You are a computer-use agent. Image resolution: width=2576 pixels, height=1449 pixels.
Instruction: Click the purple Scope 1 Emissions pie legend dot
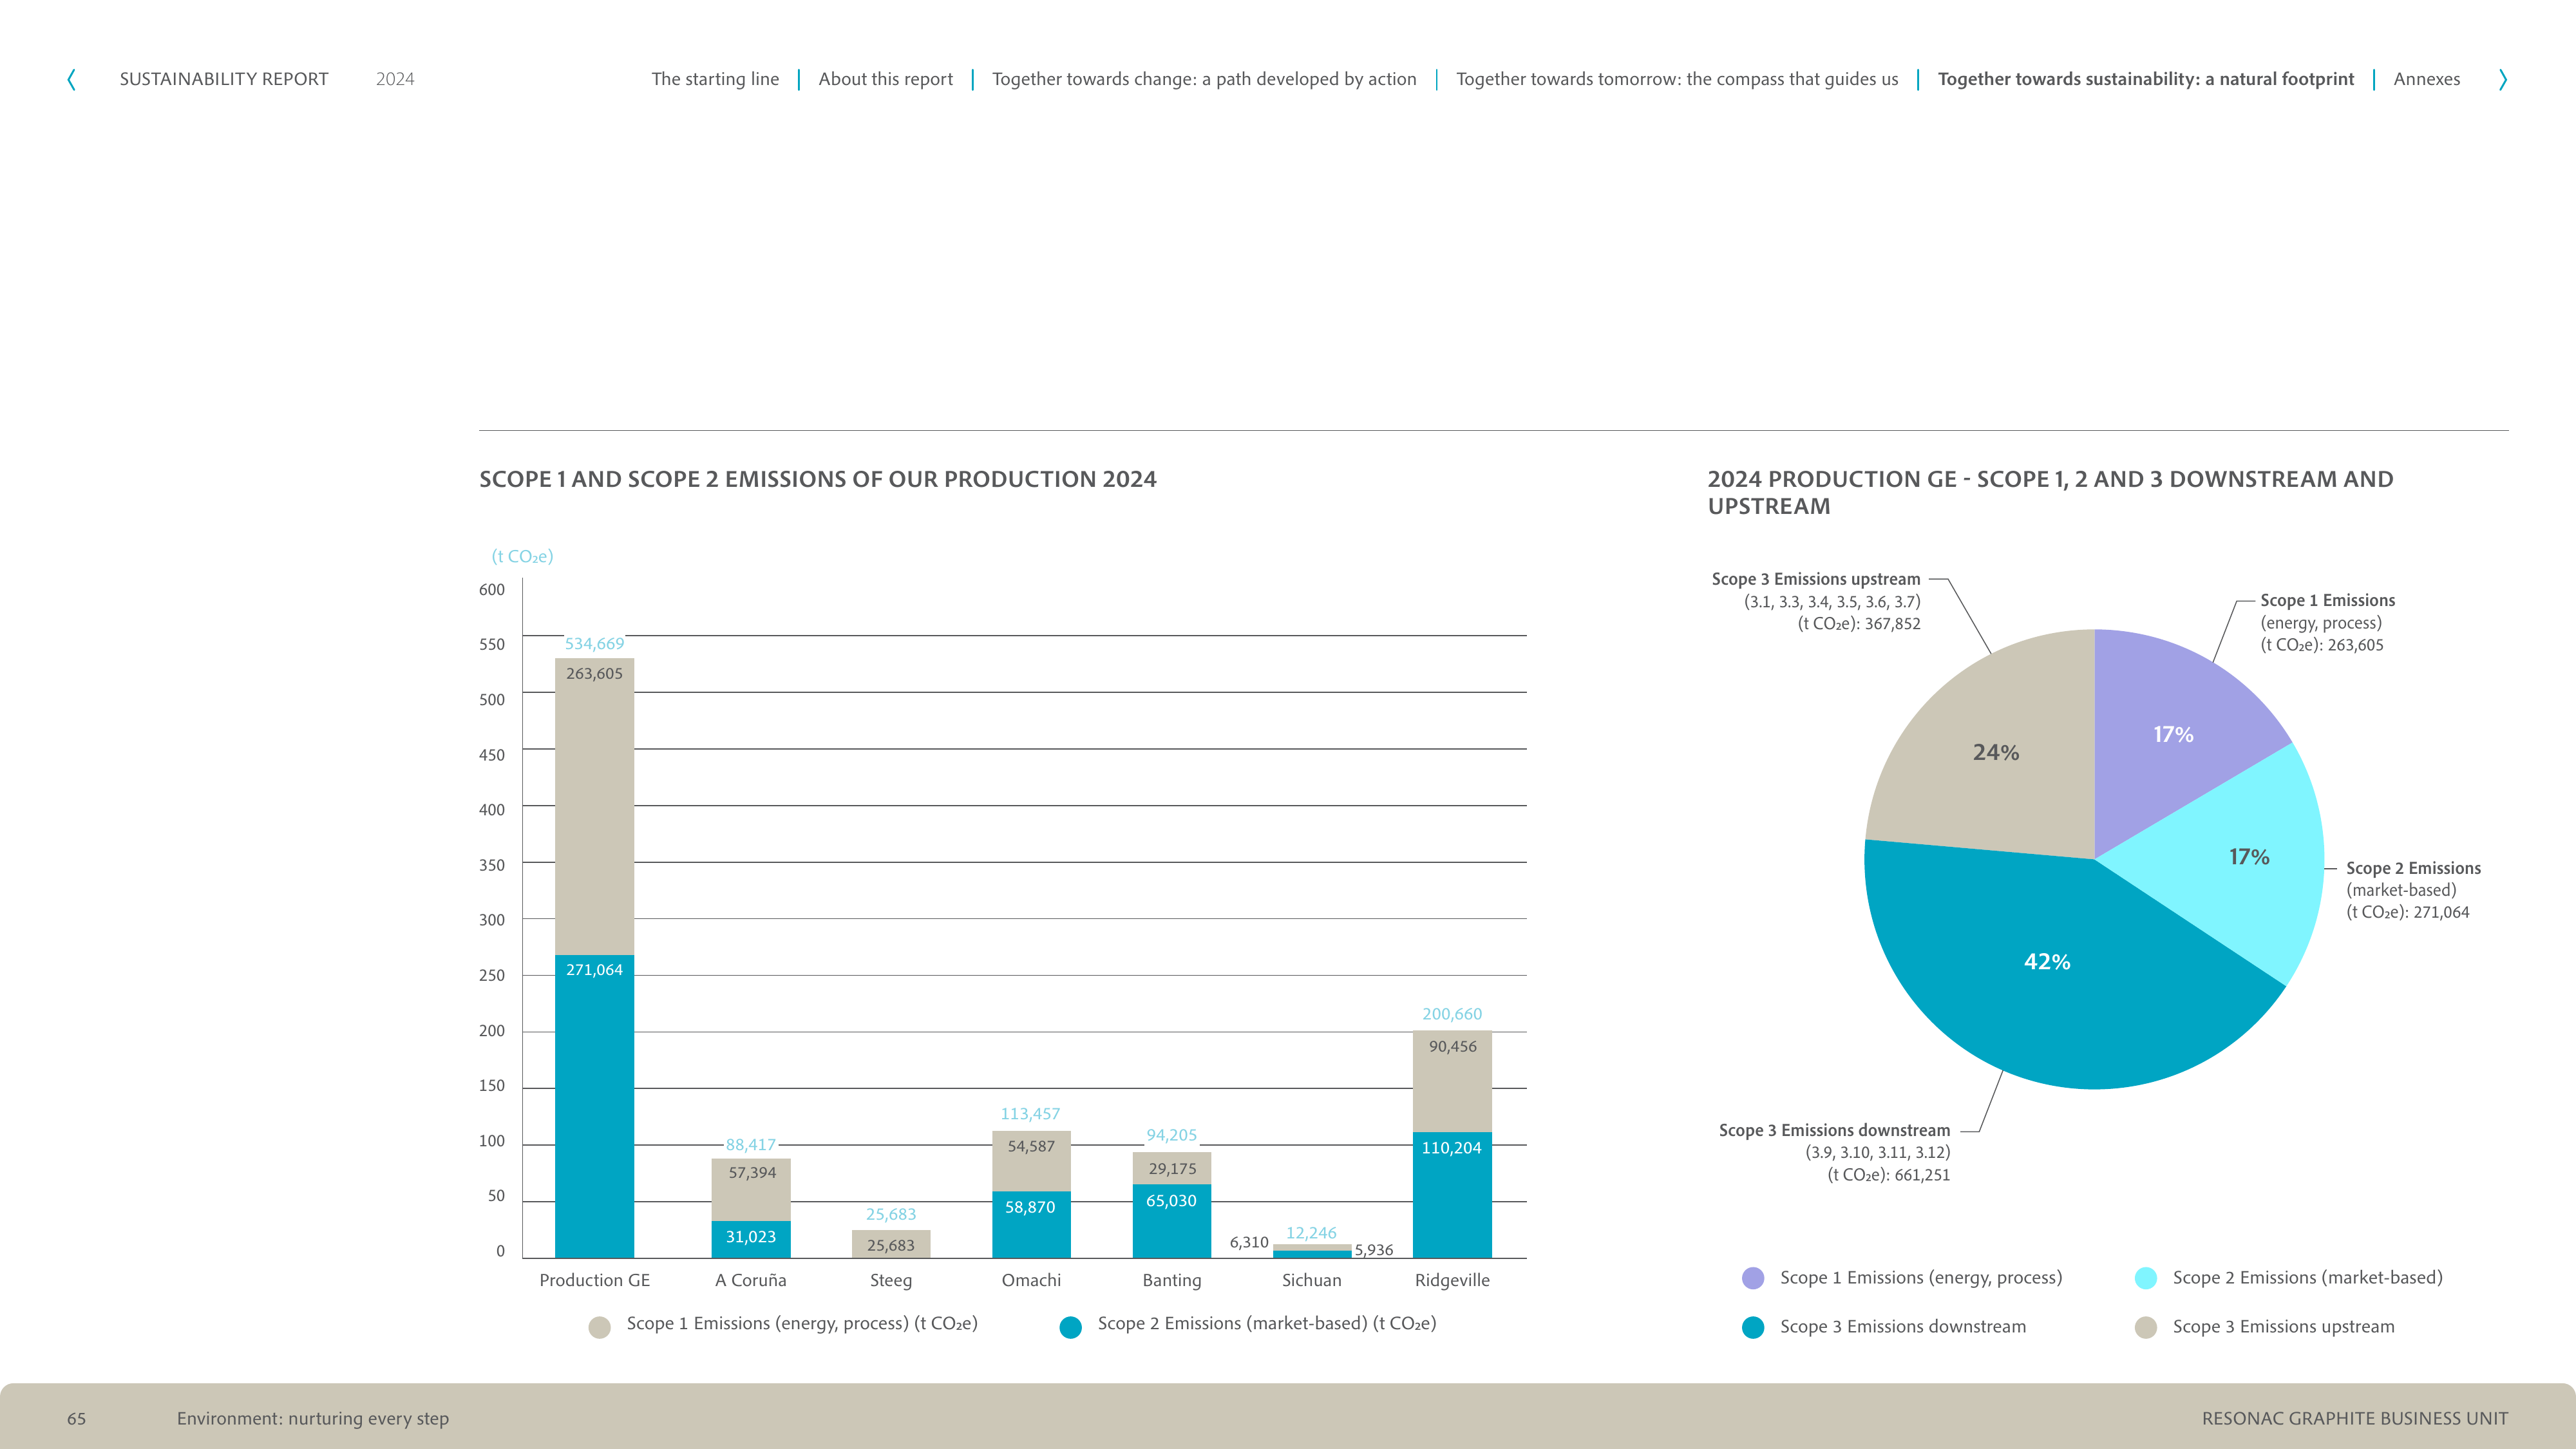1753,1278
